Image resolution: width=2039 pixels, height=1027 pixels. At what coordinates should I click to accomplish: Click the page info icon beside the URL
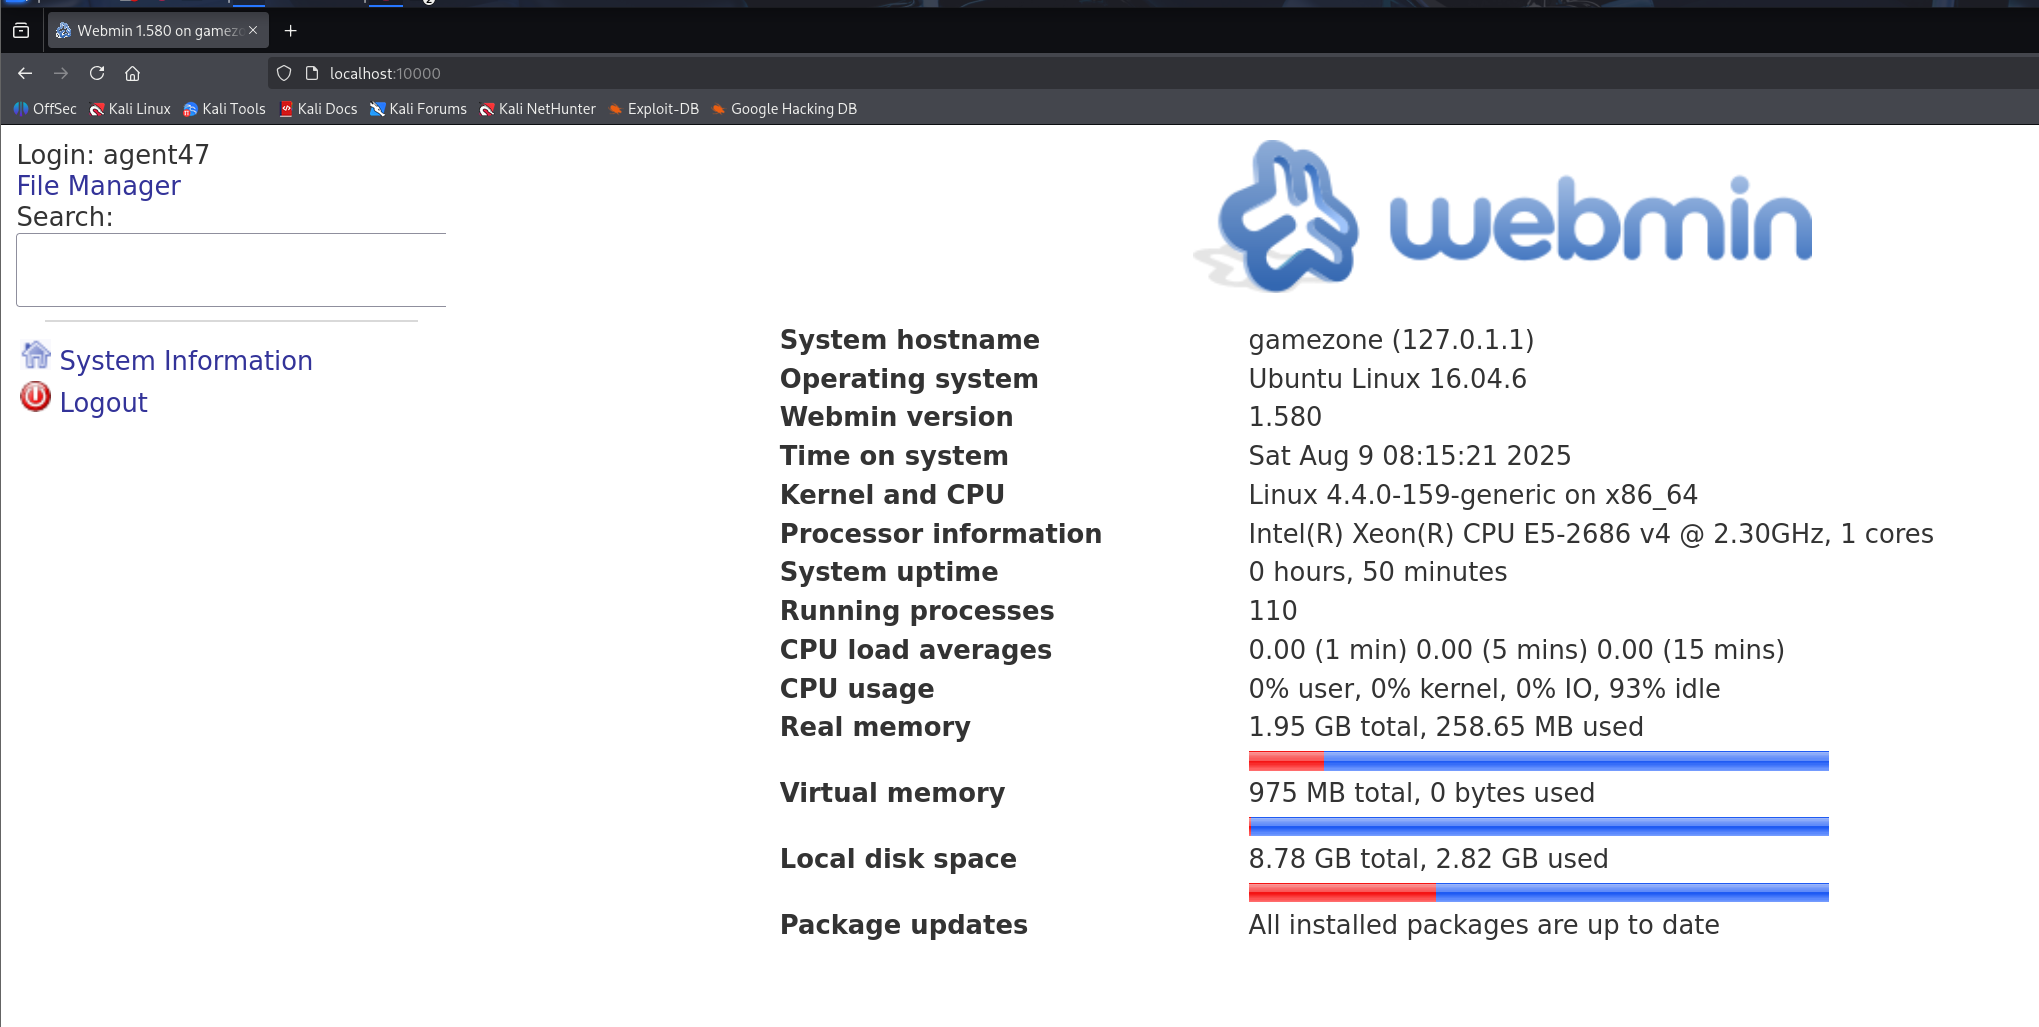[x=312, y=73]
